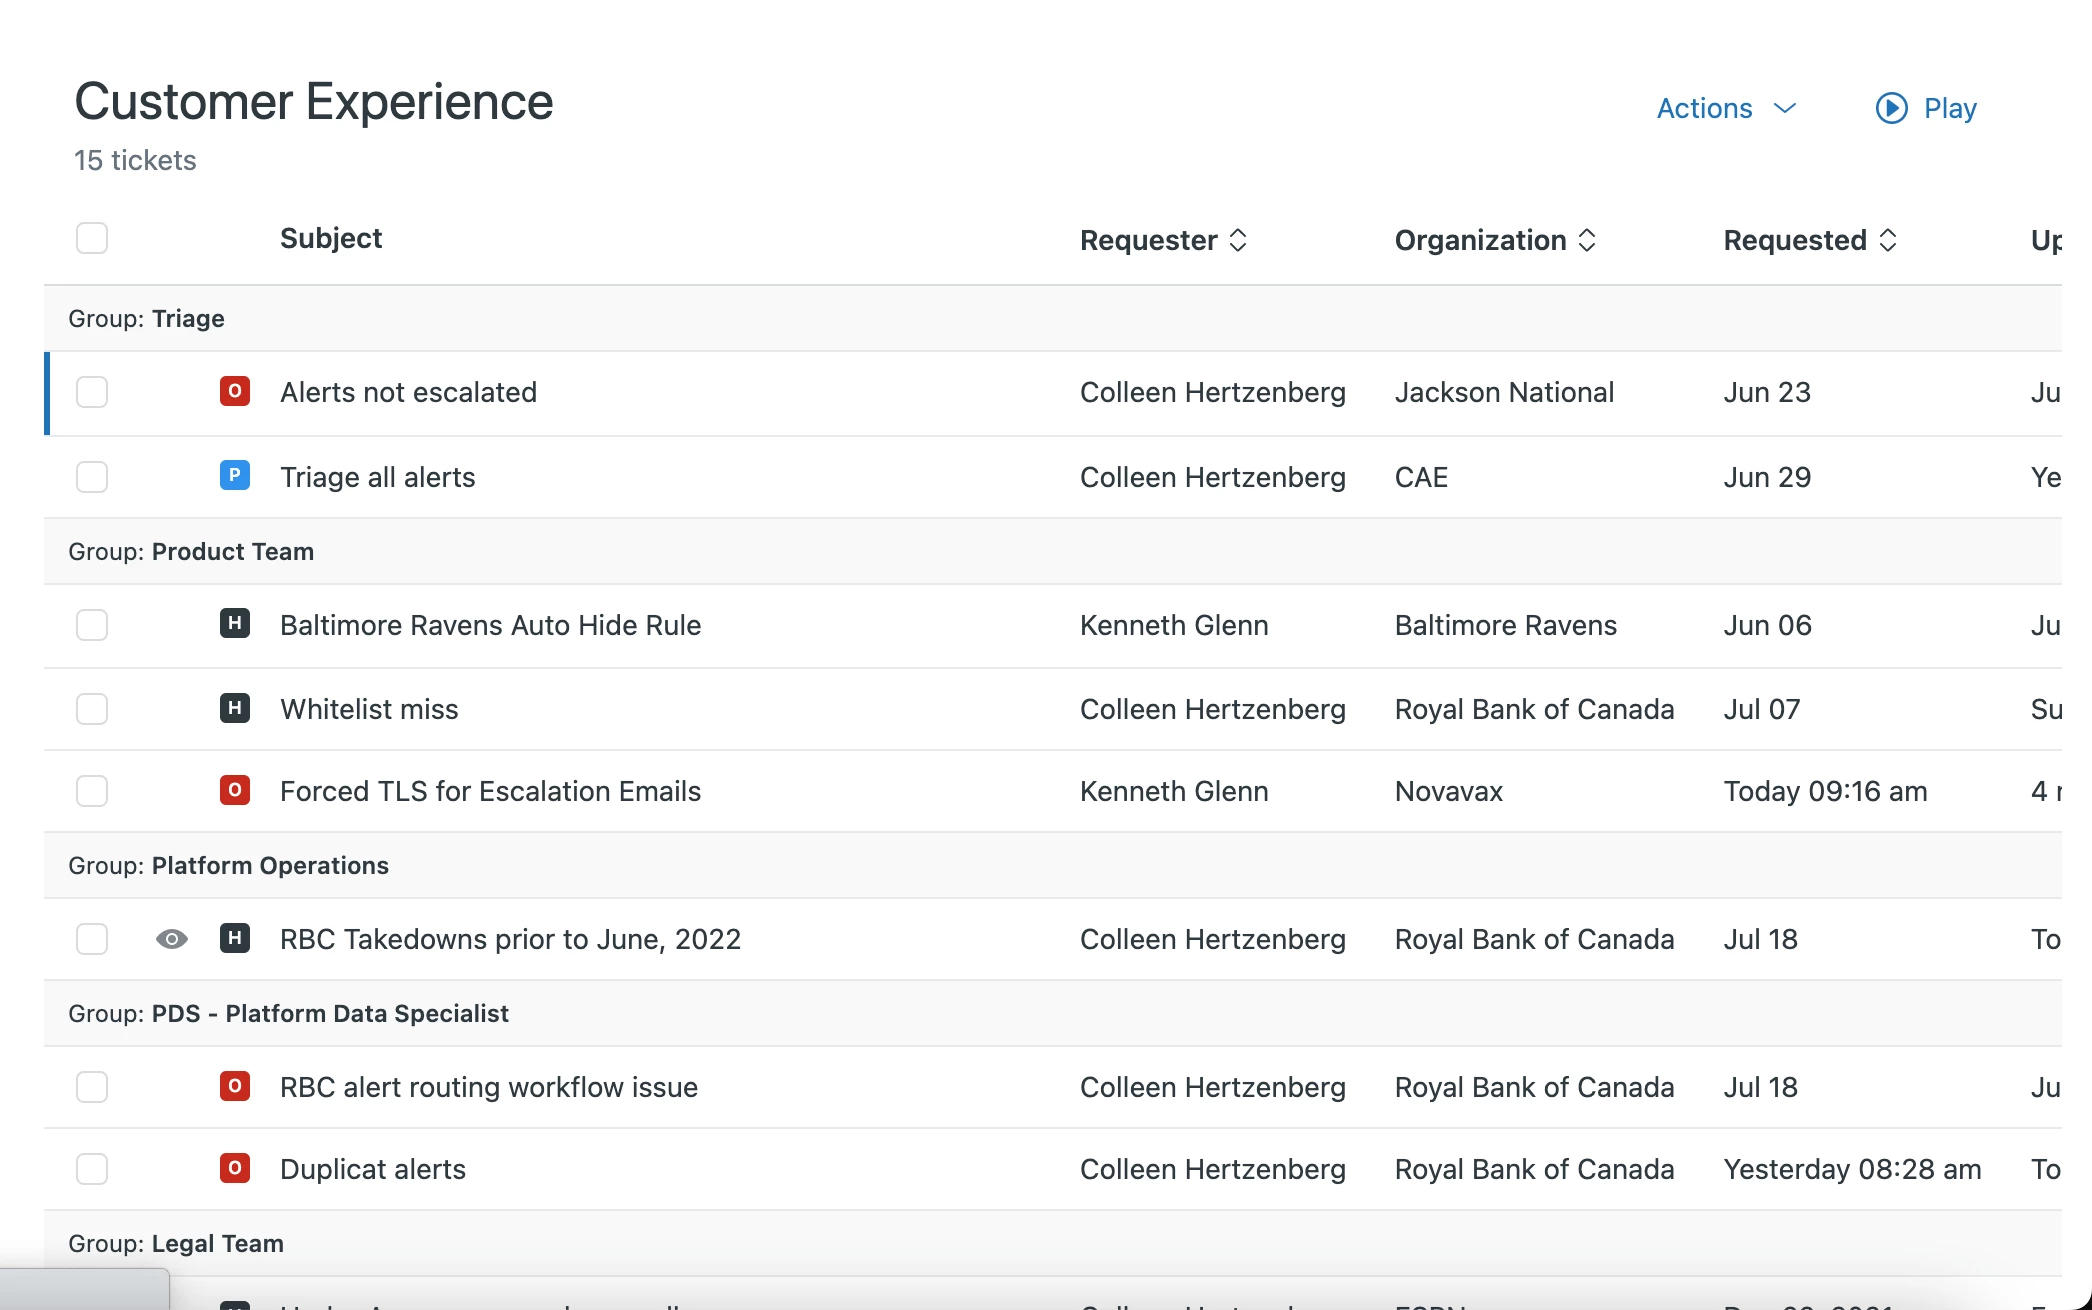Click the eye icon on RBC Takedowns ticket
This screenshot has width=2092, height=1310.
tap(172, 939)
